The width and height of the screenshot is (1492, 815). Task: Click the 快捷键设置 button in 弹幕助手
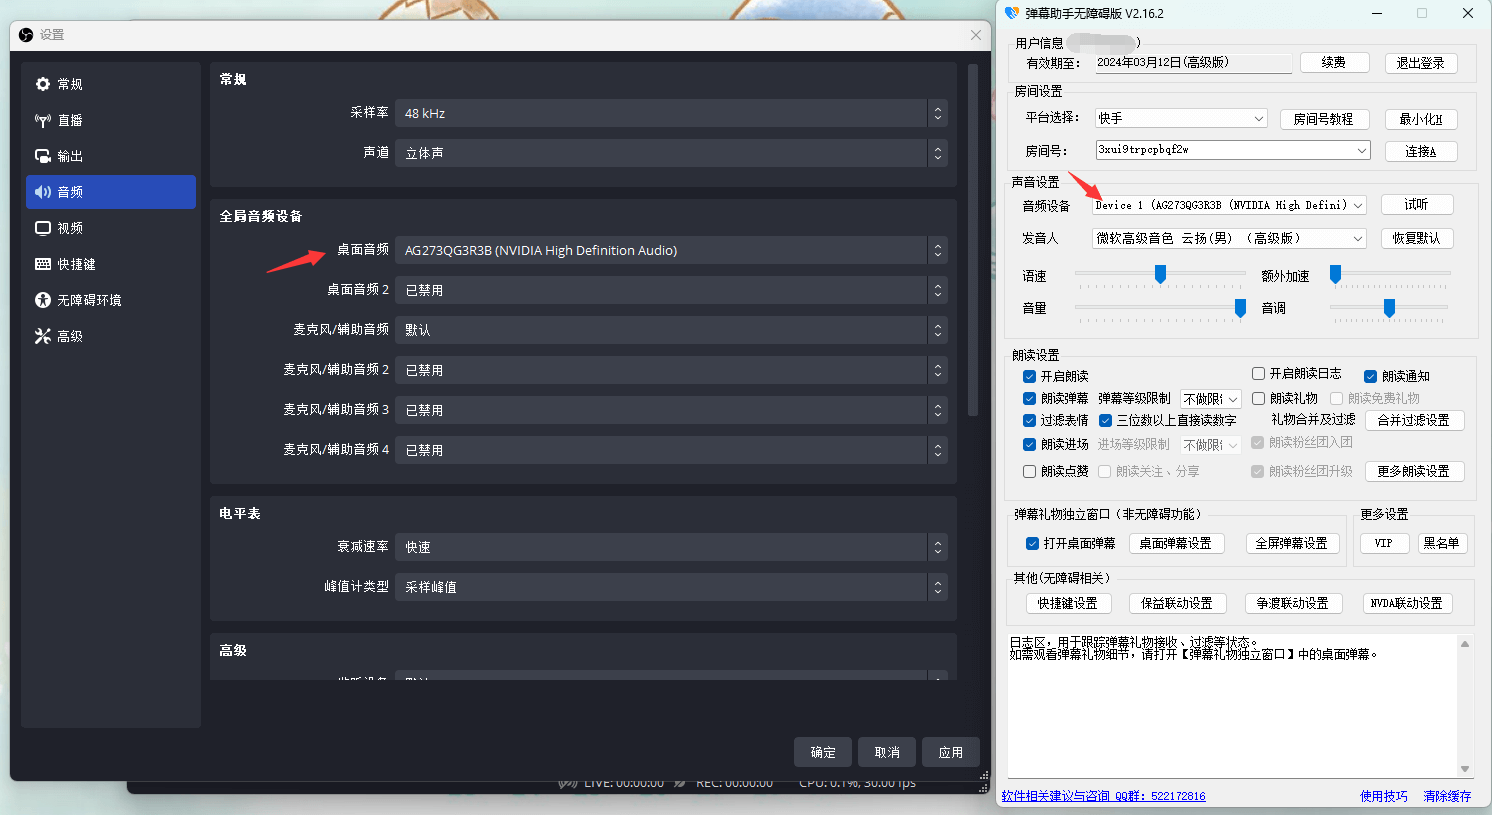pyautogui.click(x=1068, y=603)
